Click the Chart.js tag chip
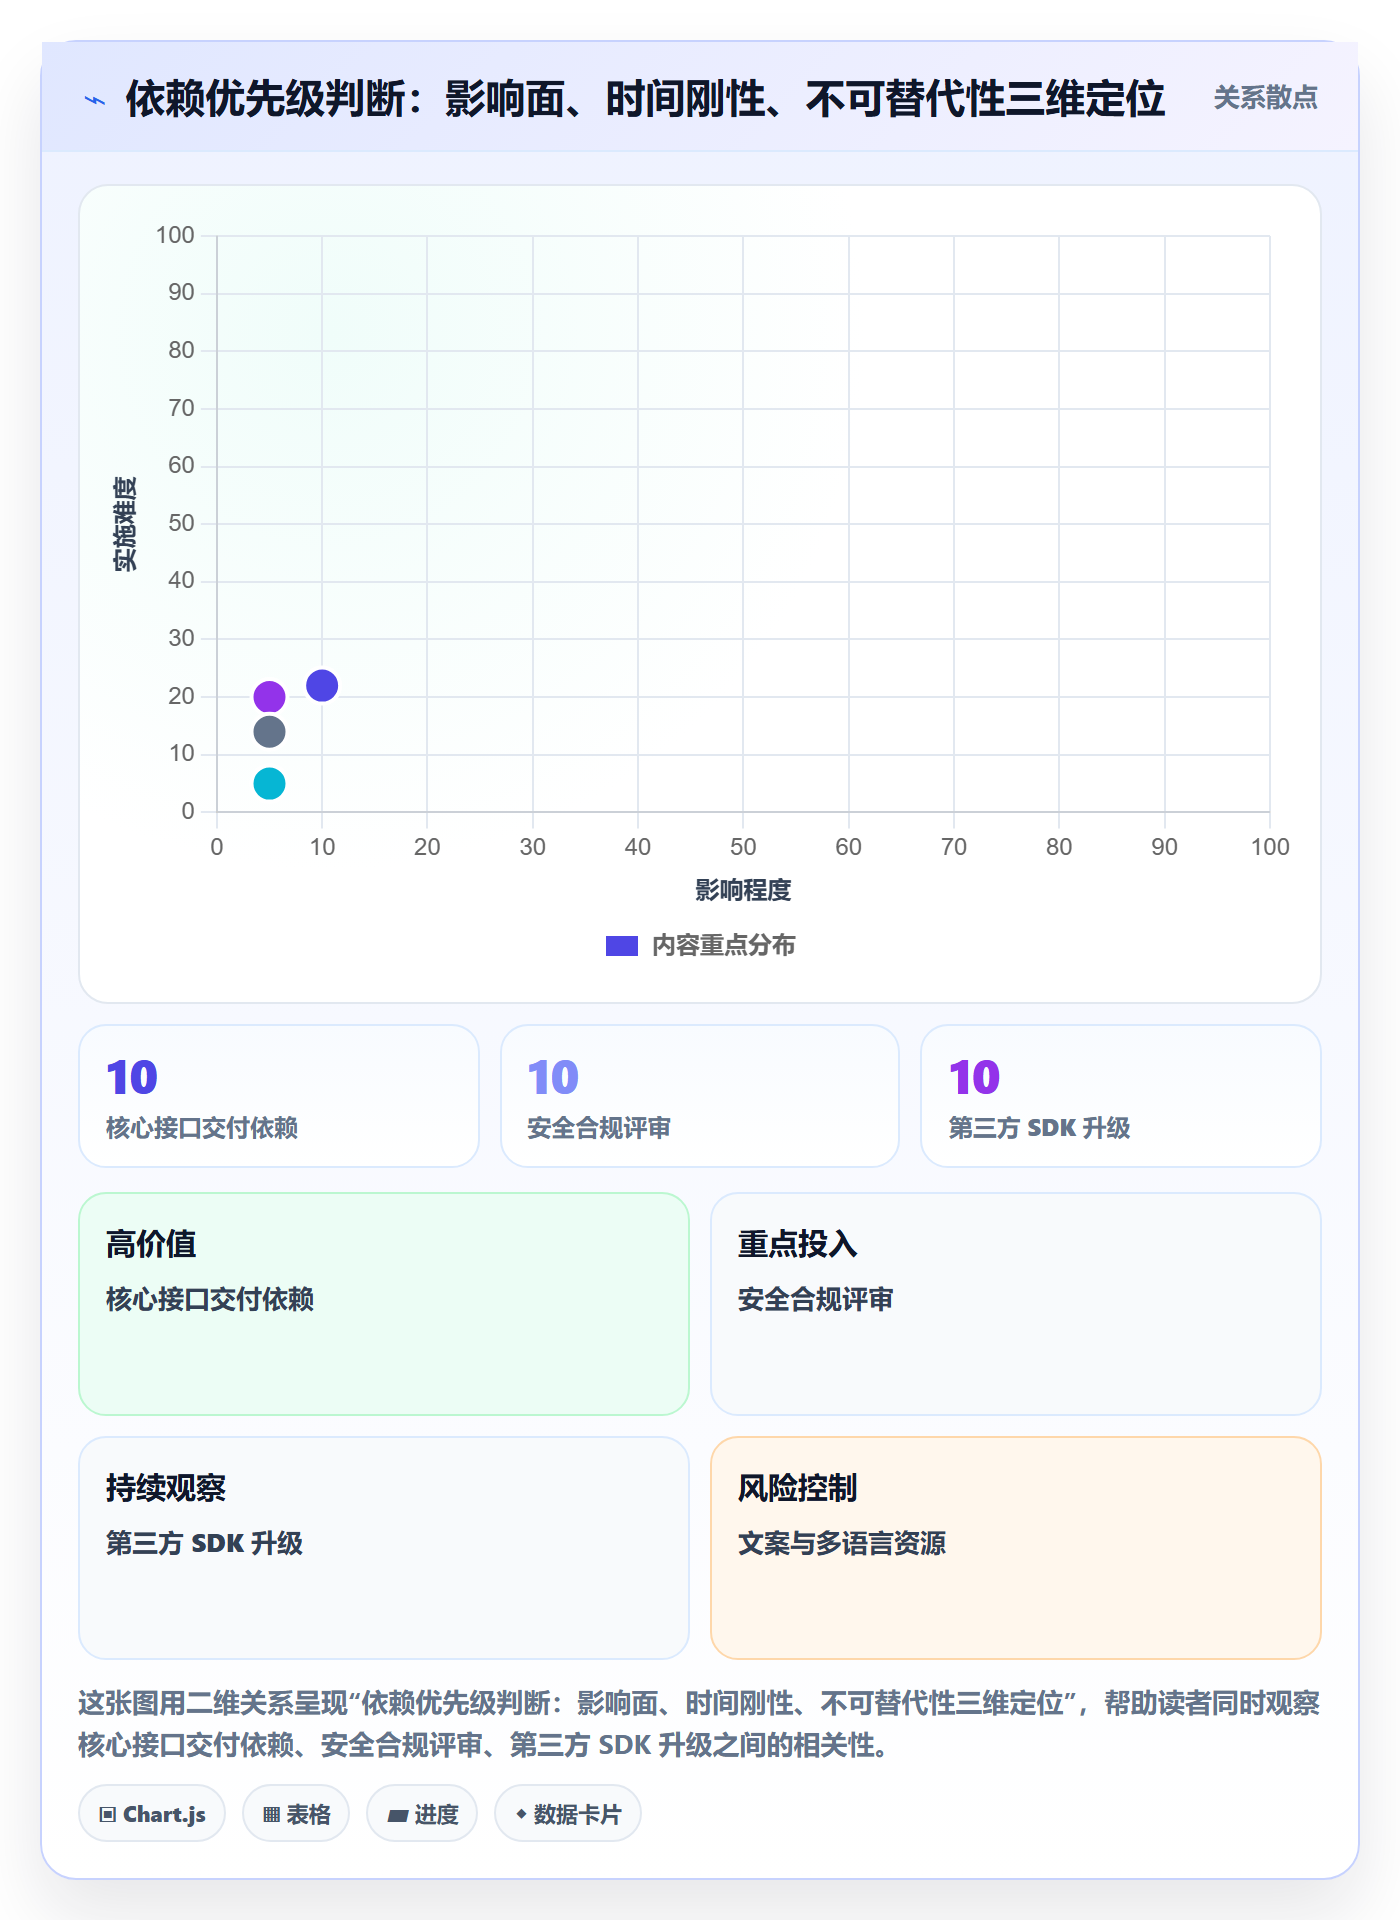 152,1814
